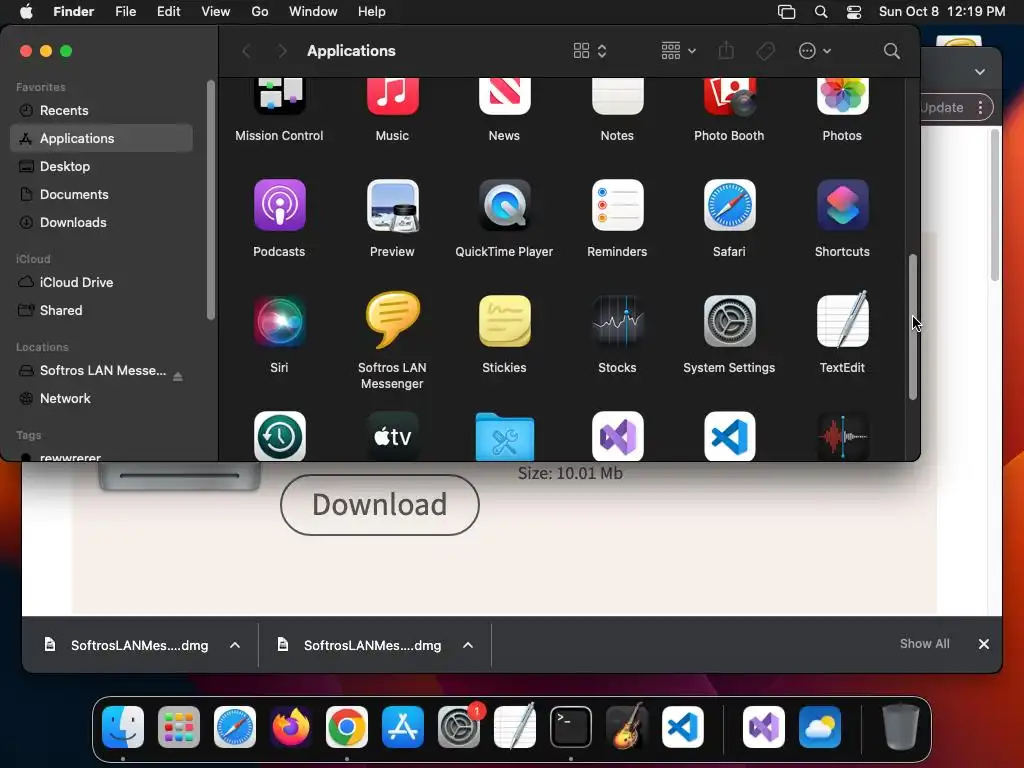Open GarageBand from the Dock
Image resolution: width=1024 pixels, height=768 pixels.
[x=627, y=726]
